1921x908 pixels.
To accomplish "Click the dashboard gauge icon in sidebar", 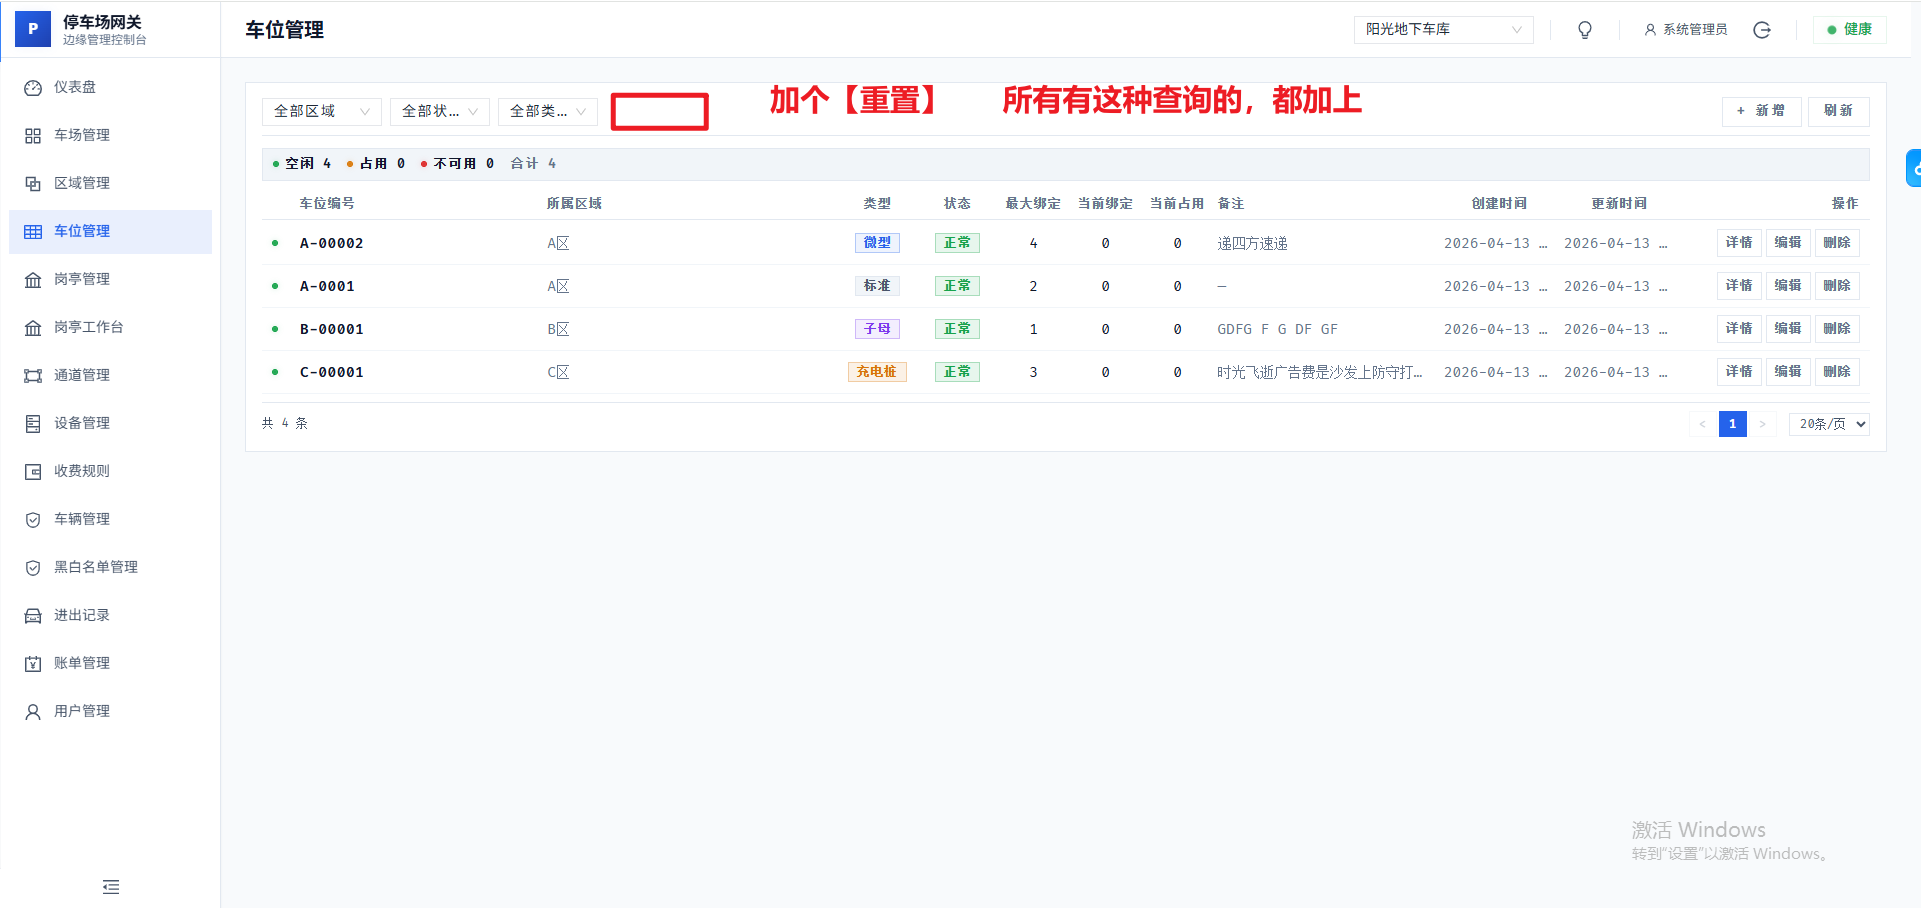I will point(33,88).
